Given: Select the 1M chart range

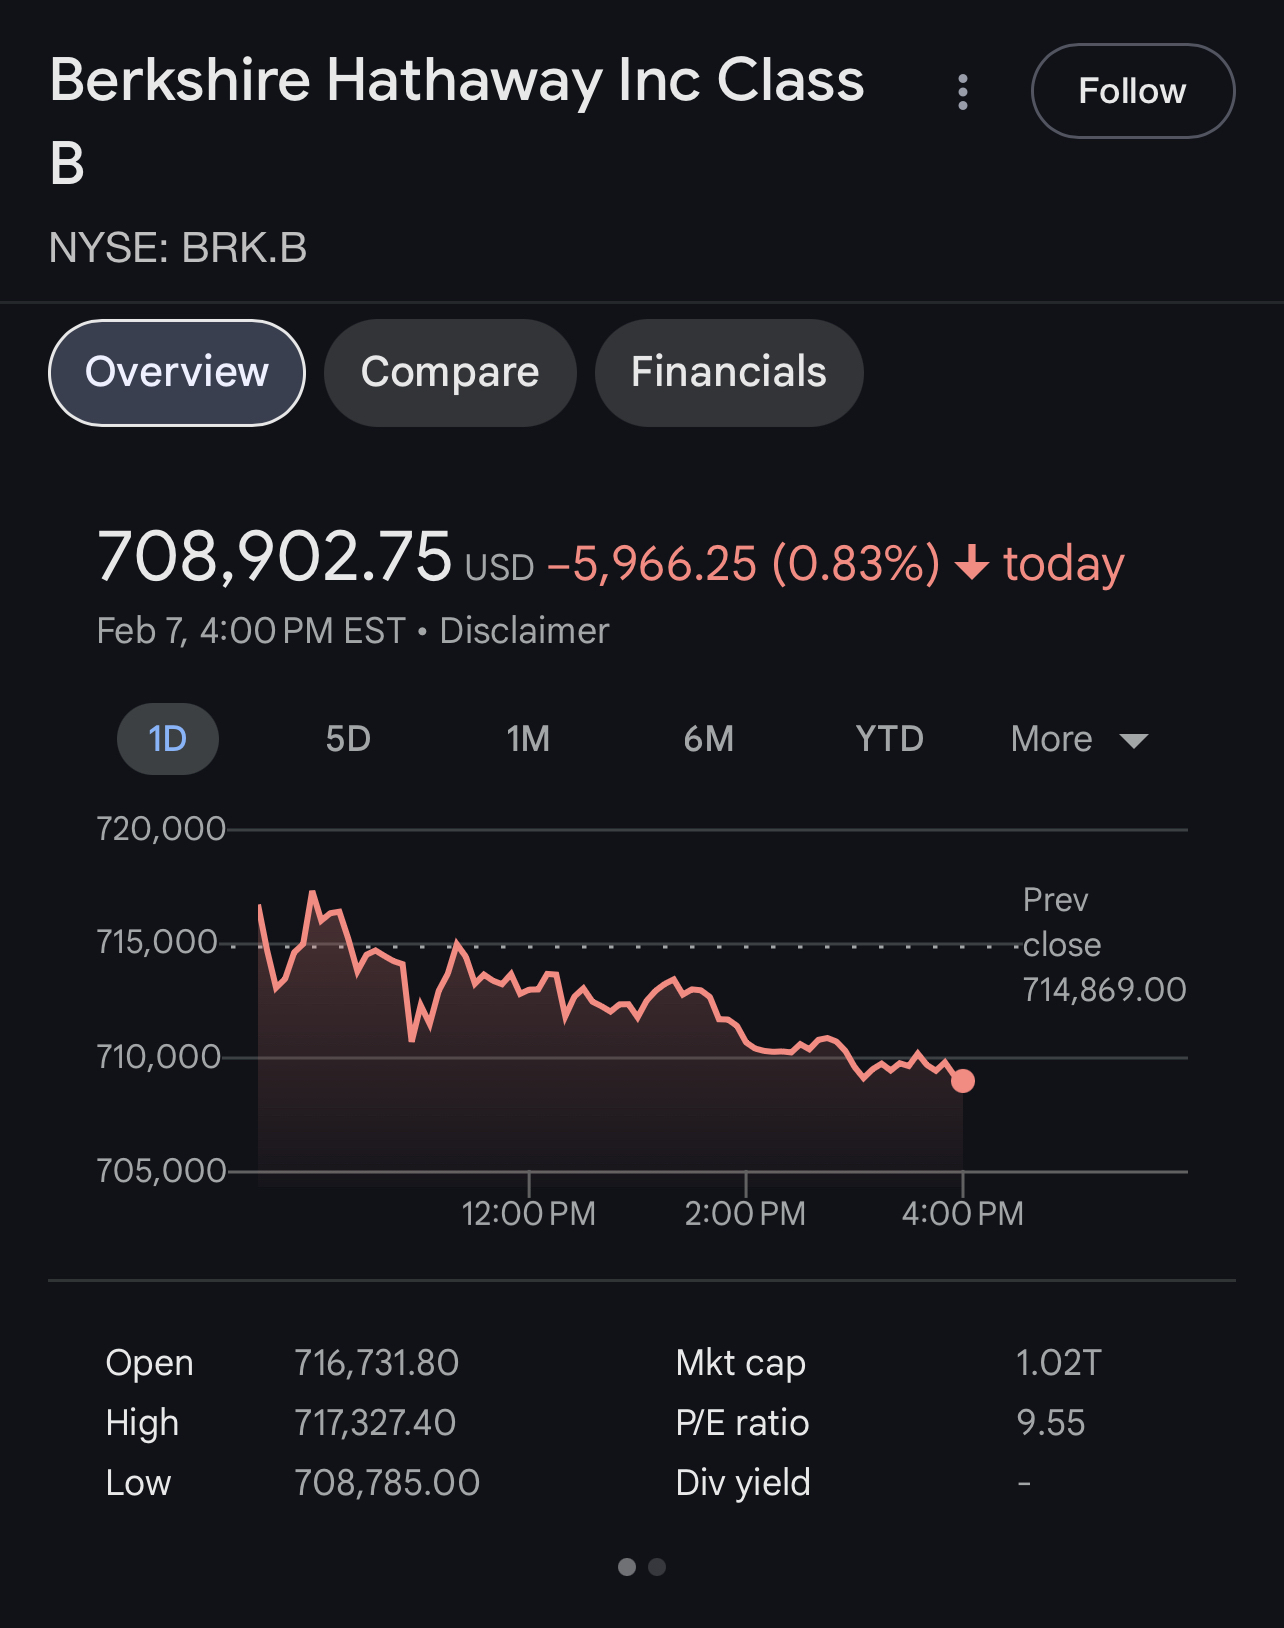Looking at the screenshot, I should pyautogui.click(x=528, y=739).
